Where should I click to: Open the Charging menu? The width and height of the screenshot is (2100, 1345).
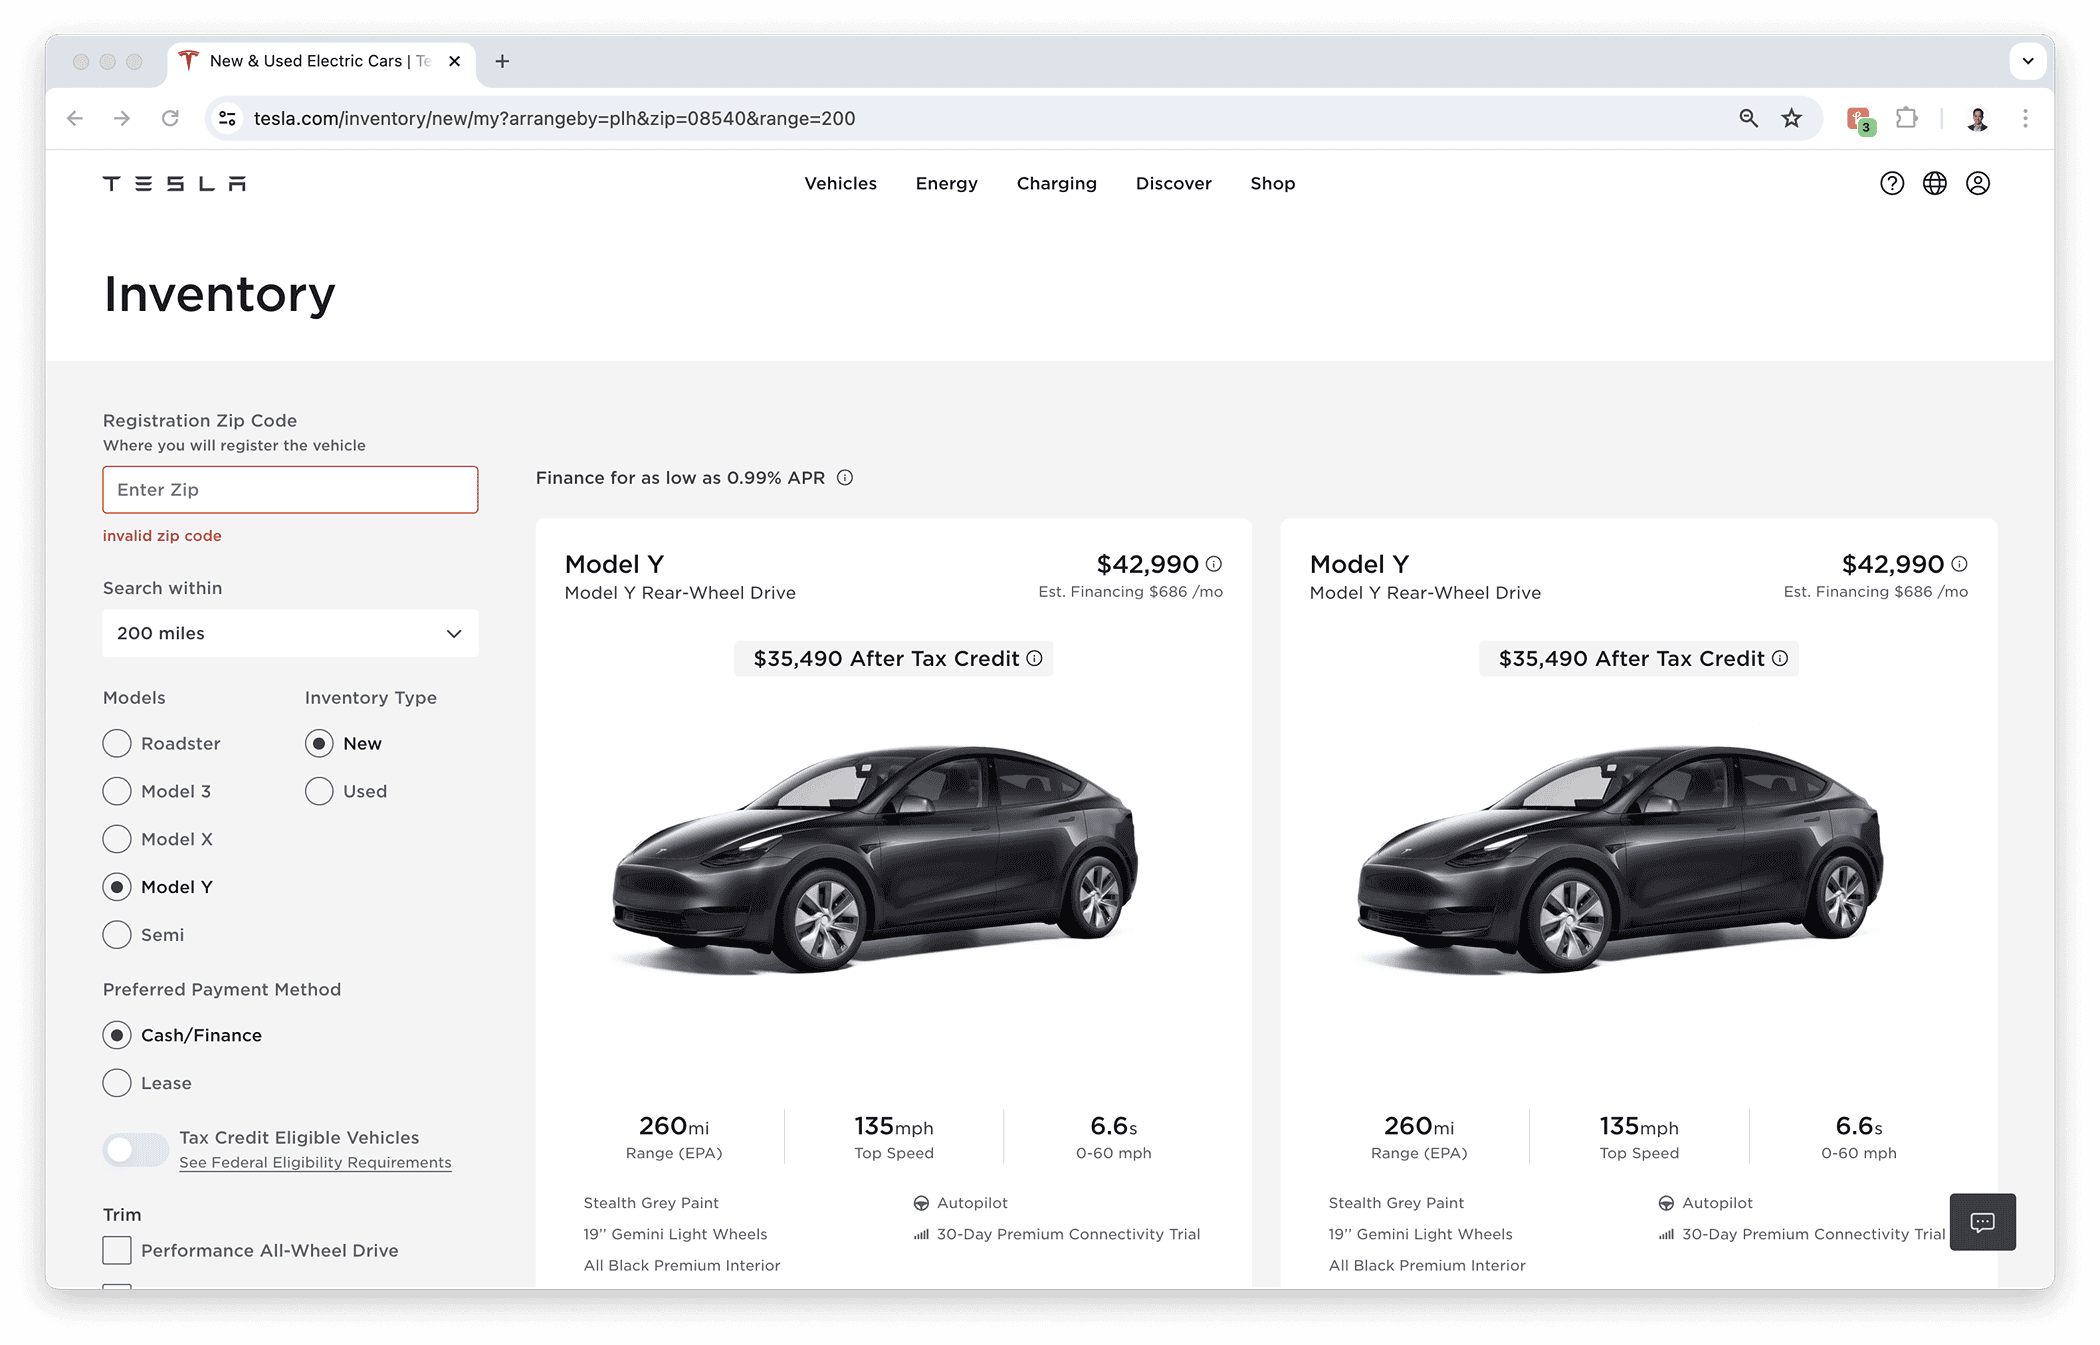(1056, 183)
